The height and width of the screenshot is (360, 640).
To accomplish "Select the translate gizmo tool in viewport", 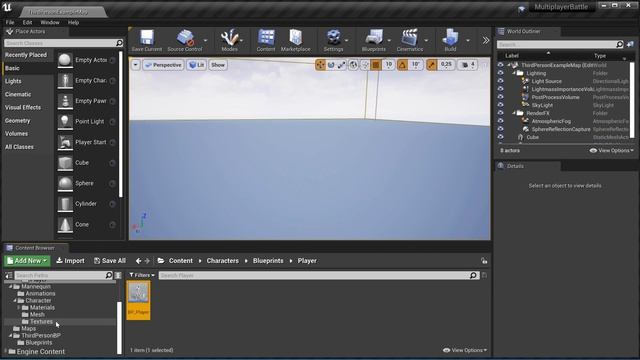I will point(320,64).
